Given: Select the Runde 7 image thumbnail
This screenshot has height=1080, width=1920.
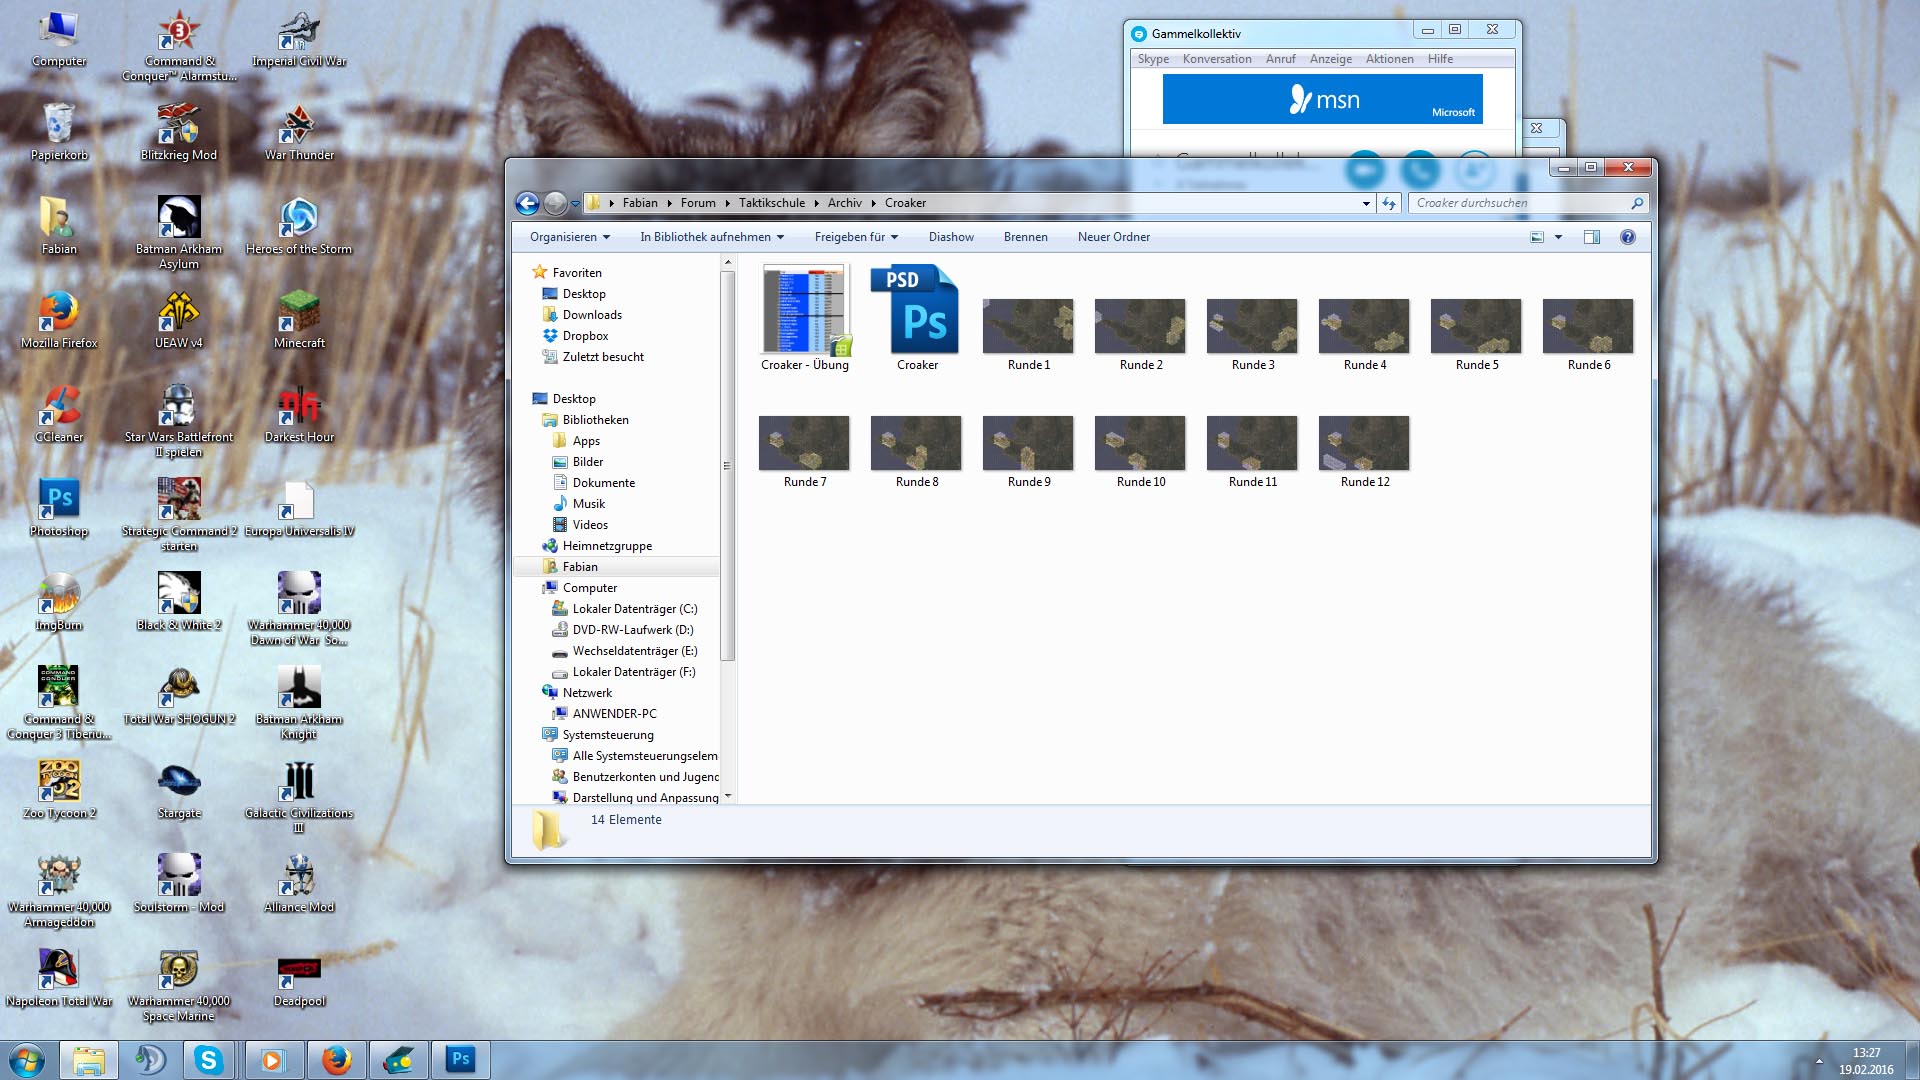Looking at the screenshot, I should click(x=804, y=444).
